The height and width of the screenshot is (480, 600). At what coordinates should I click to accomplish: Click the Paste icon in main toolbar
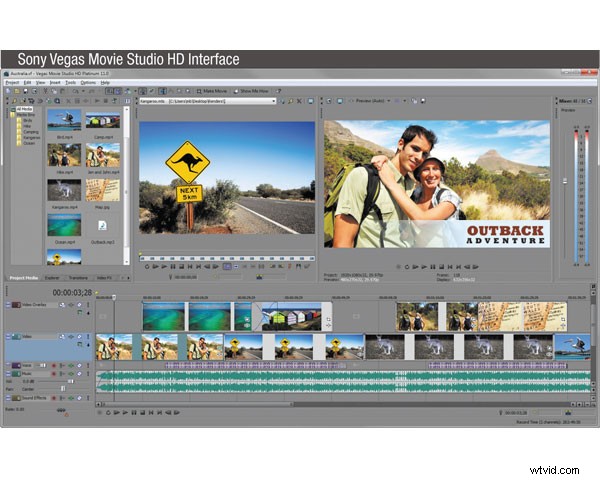tap(62, 91)
